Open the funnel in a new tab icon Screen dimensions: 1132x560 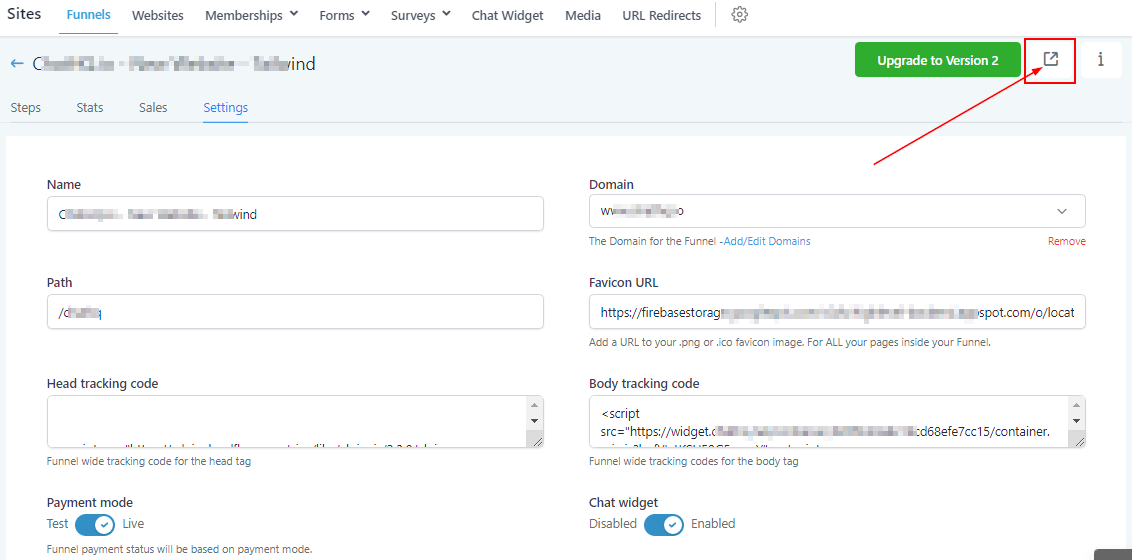[x=1050, y=59]
